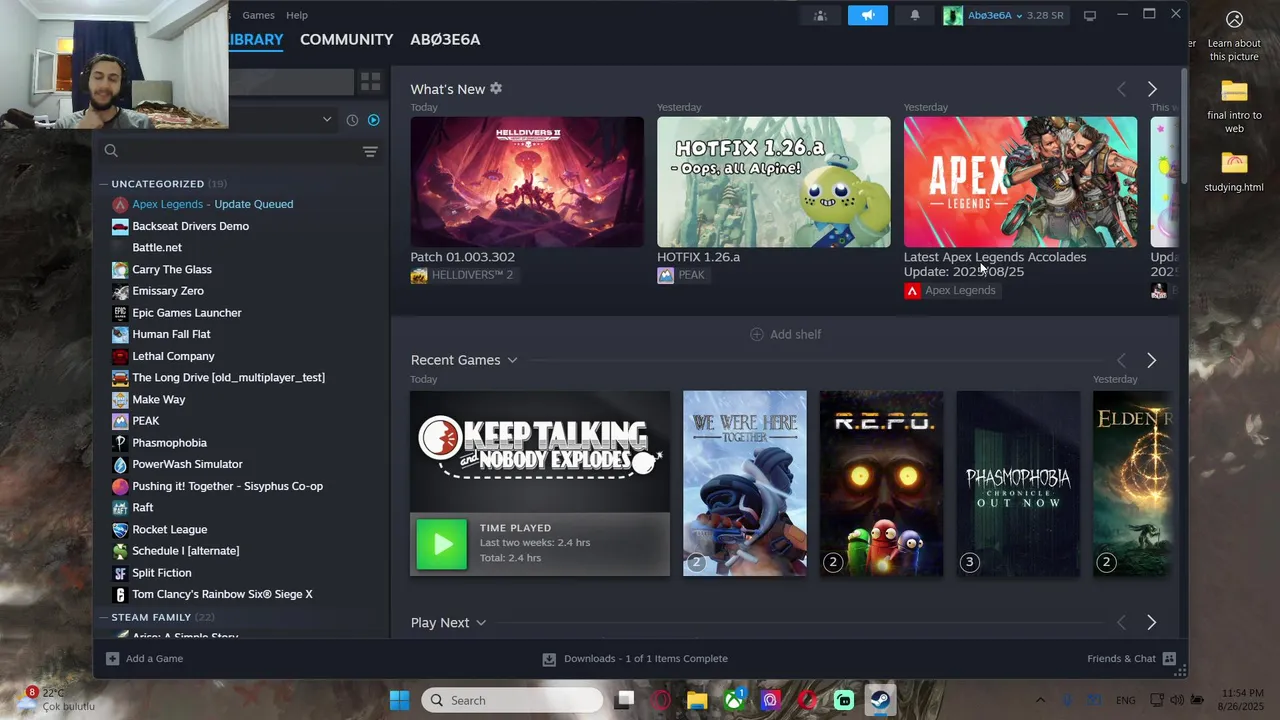Viewport: 1280px width, 720px height.
Task: Click the Add shelf plus icon
Action: click(757, 334)
